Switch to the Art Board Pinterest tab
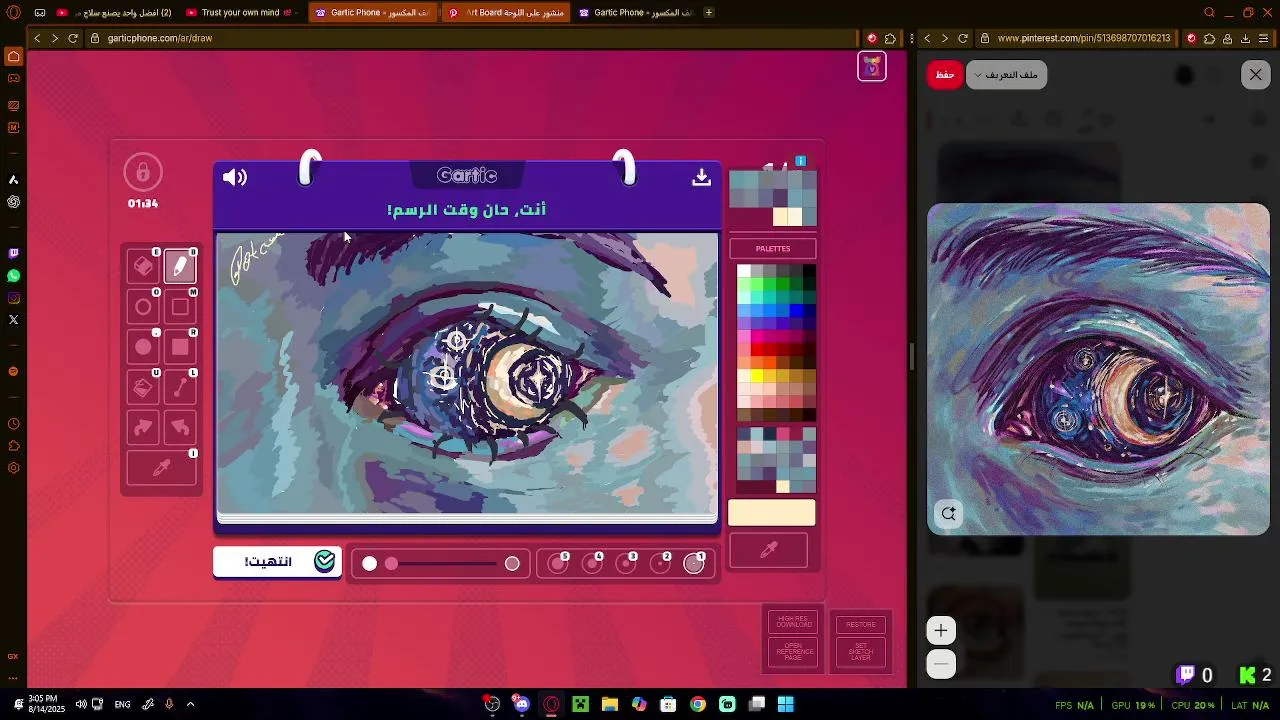The height and width of the screenshot is (720, 1280). pyautogui.click(x=506, y=13)
